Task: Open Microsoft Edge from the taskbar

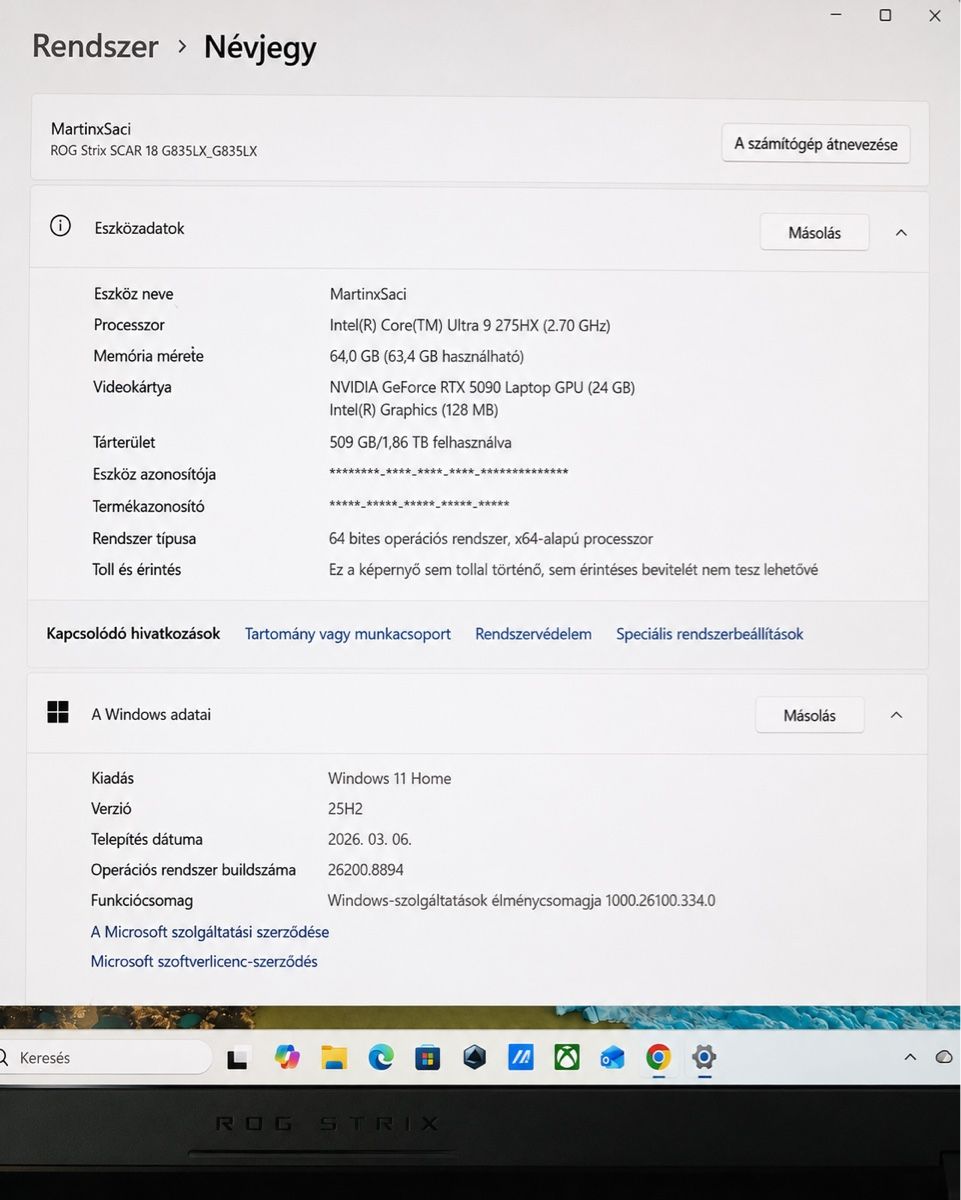Action: click(x=381, y=1057)
